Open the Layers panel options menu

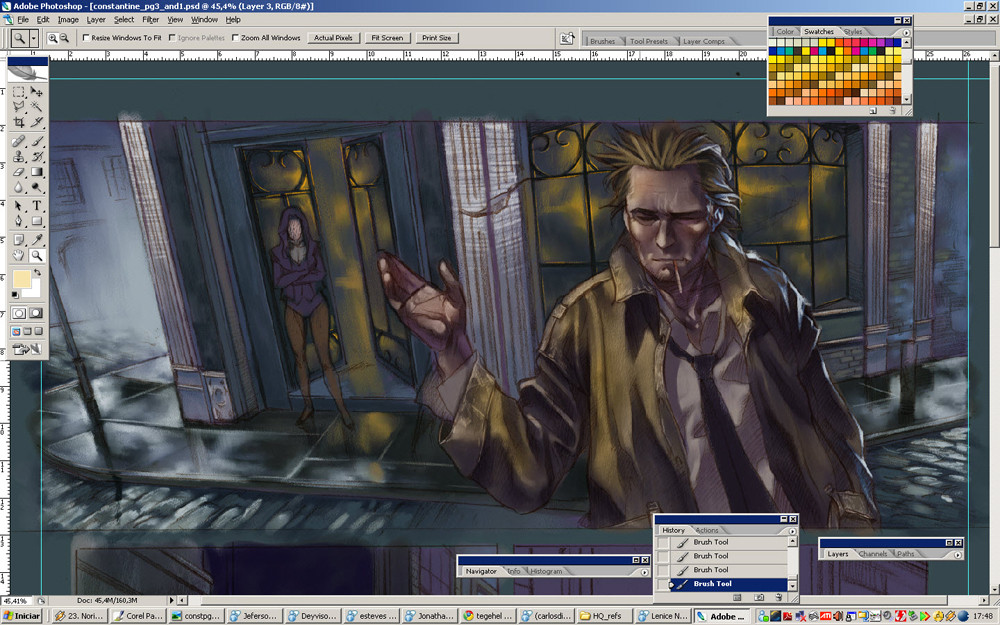pyautogui.click(x=957, y=555)
